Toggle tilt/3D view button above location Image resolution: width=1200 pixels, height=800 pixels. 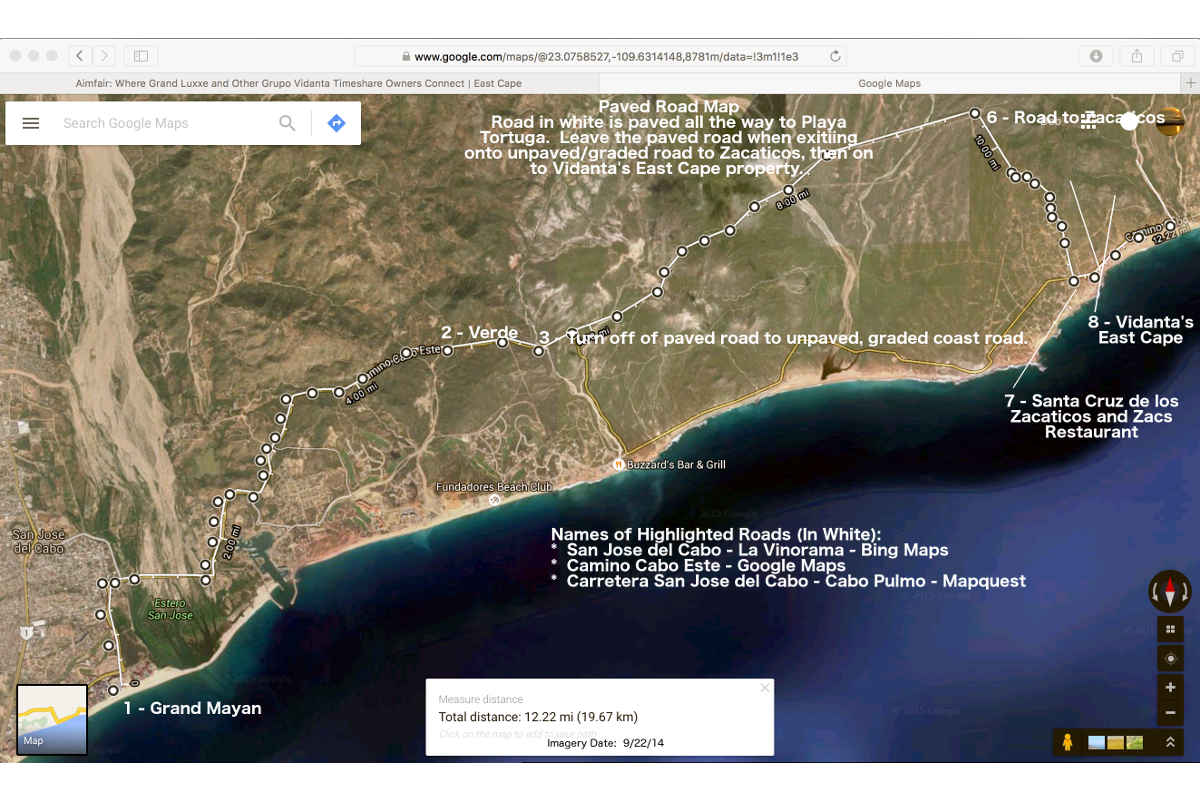point(1170,629)
